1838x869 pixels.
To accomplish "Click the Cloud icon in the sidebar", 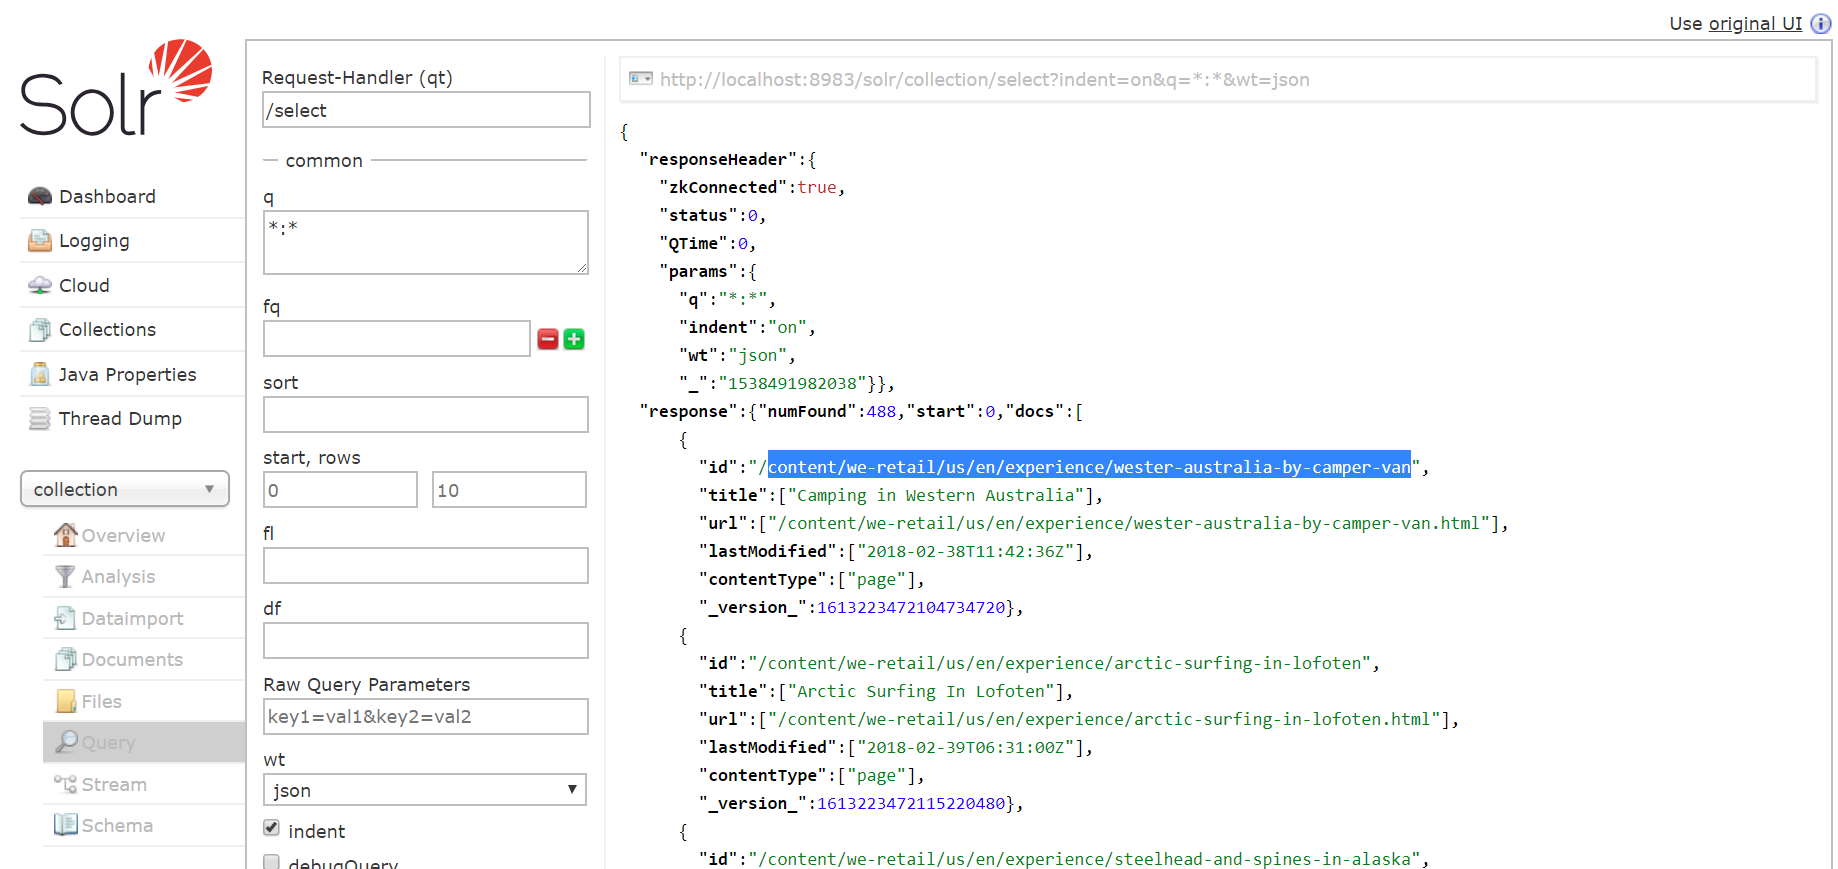I will pyautogui.click(x=40, y=285).
